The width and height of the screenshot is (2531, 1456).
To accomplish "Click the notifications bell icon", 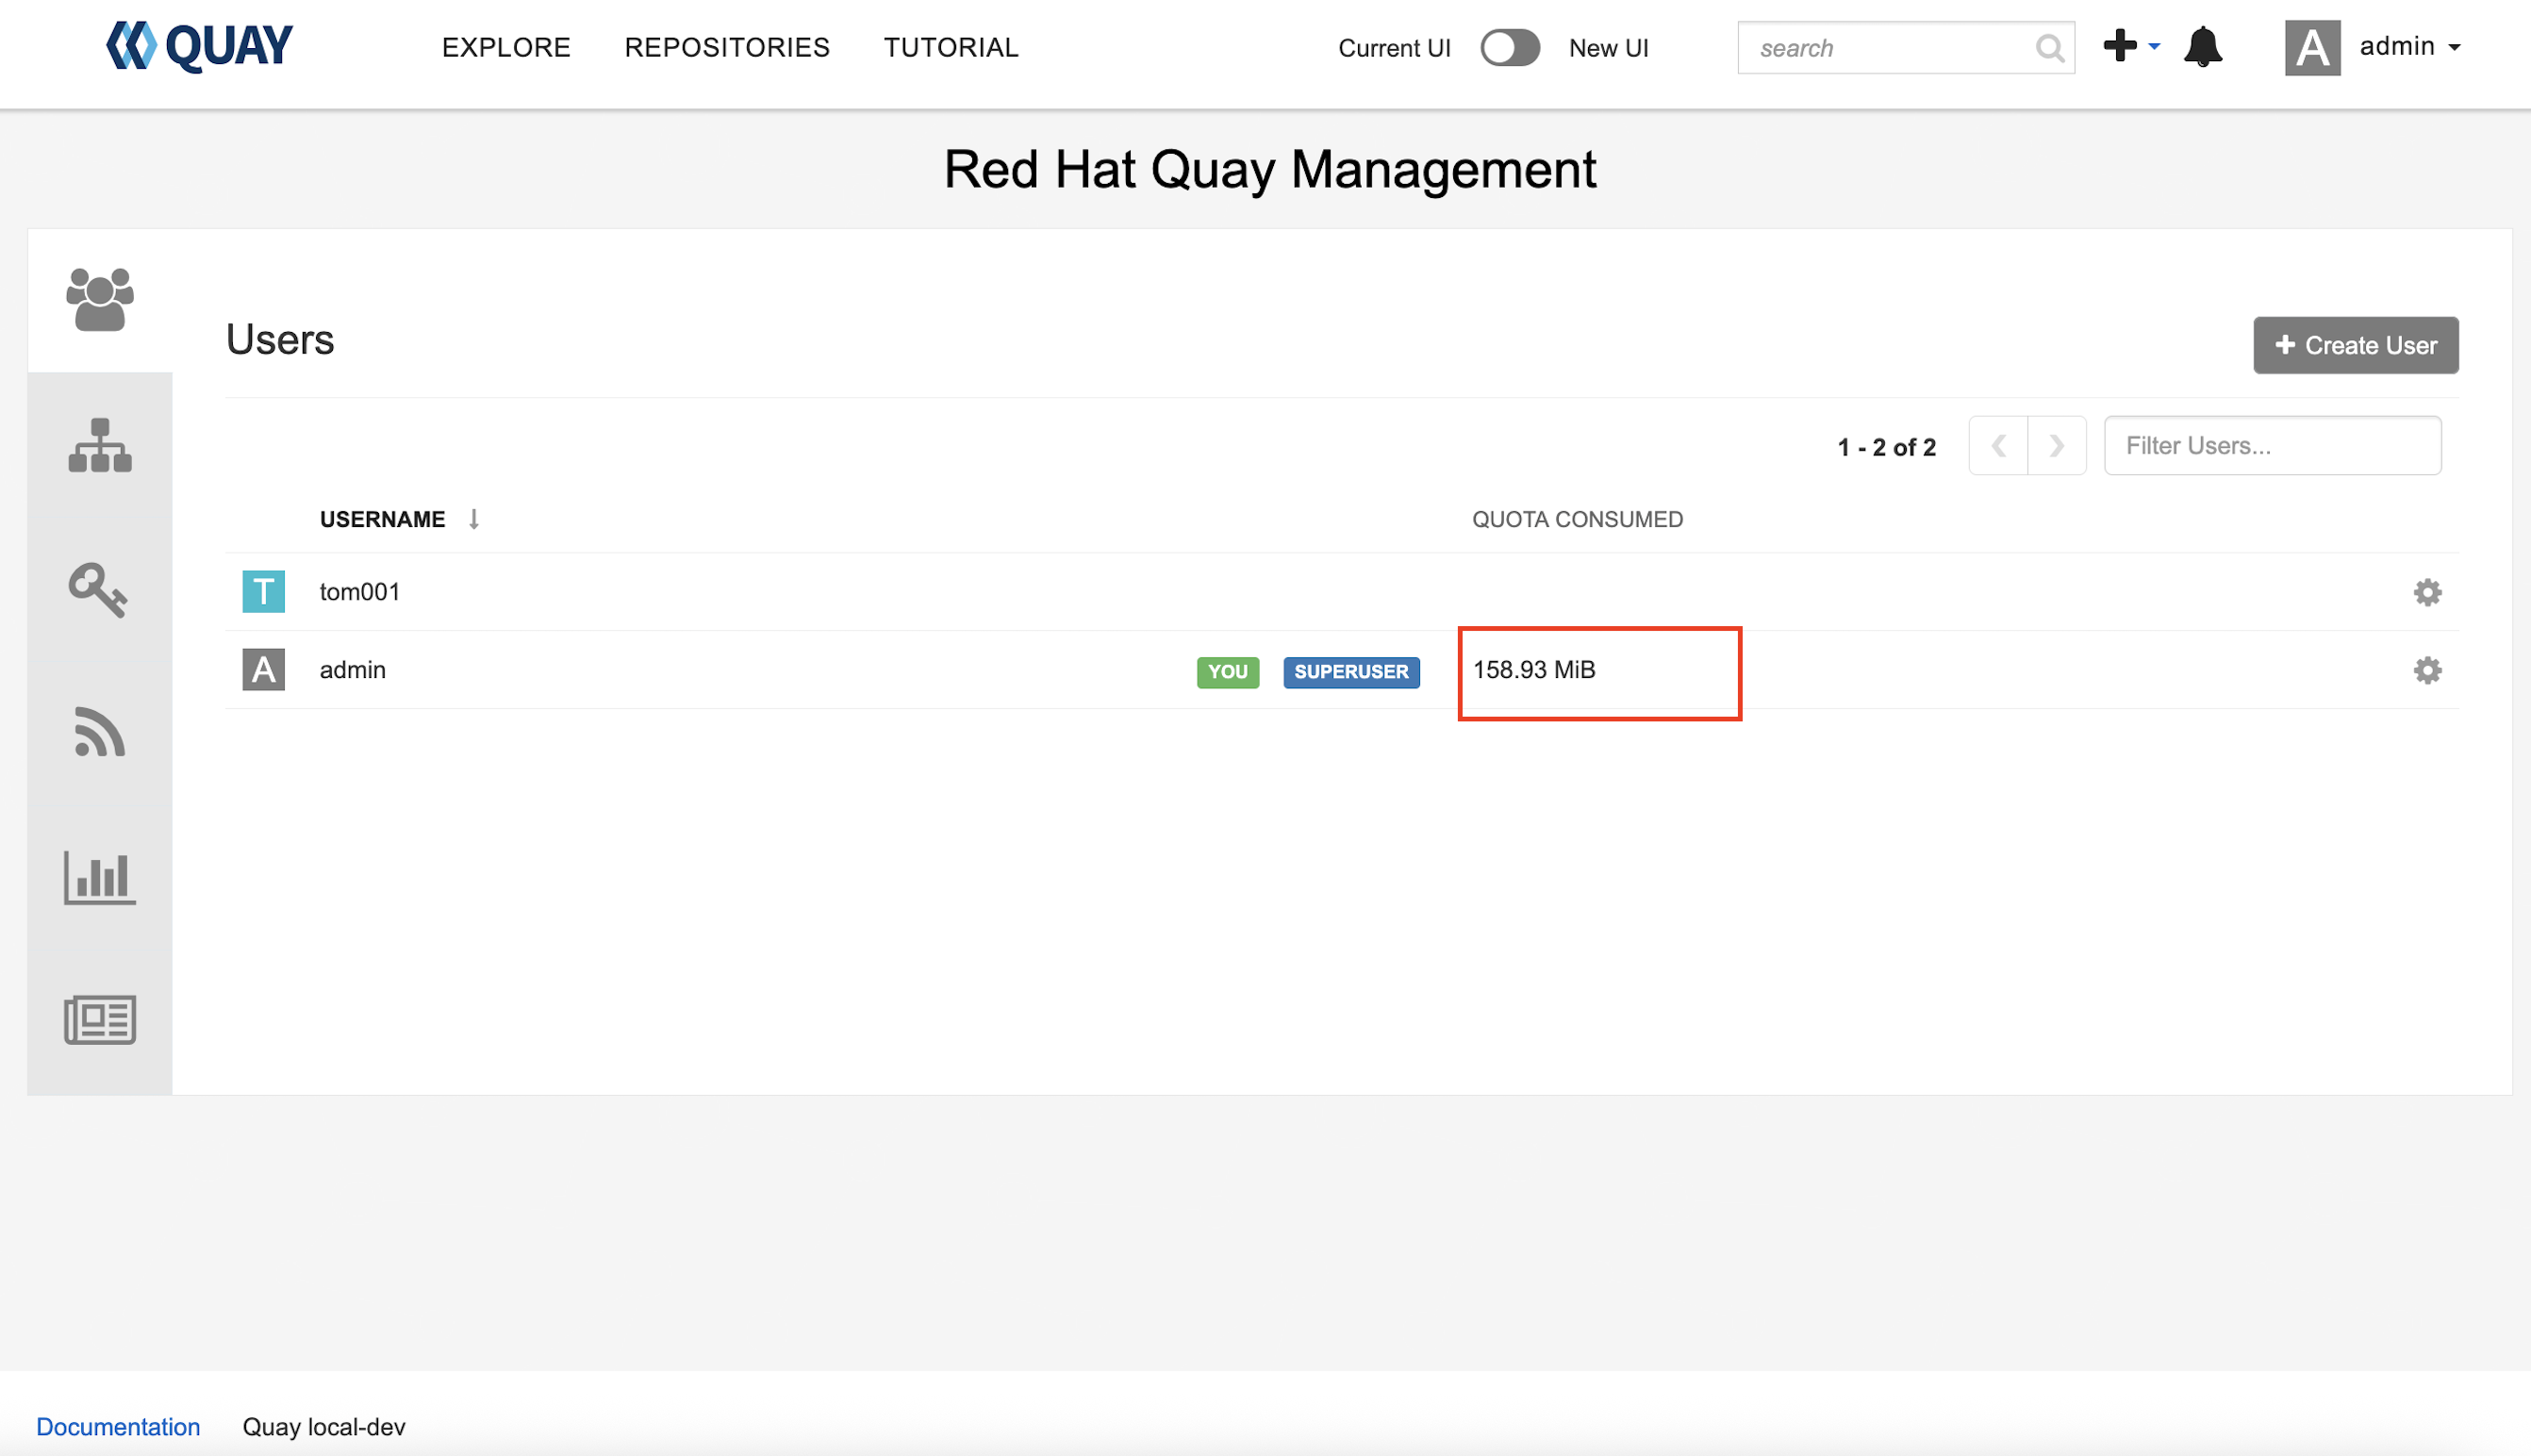I will click(x=2202, y=47).
